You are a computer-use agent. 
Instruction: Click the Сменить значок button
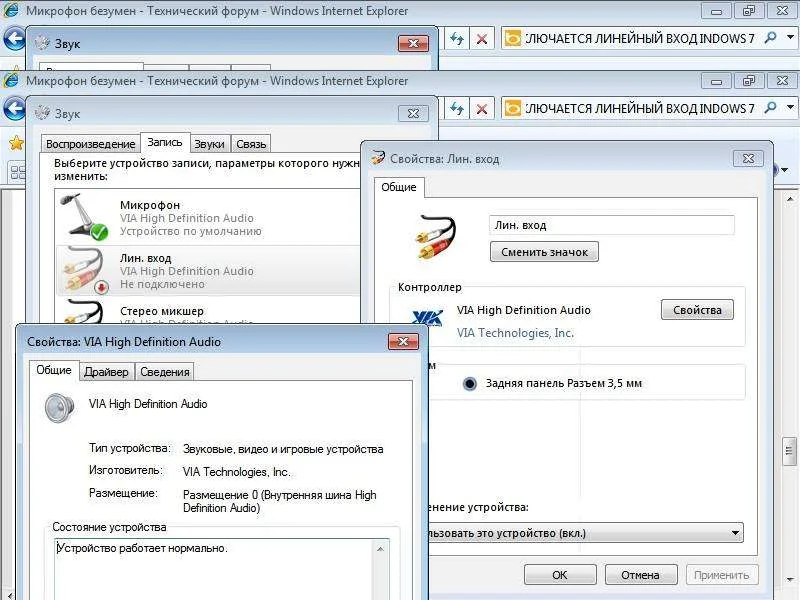point(544,252)
